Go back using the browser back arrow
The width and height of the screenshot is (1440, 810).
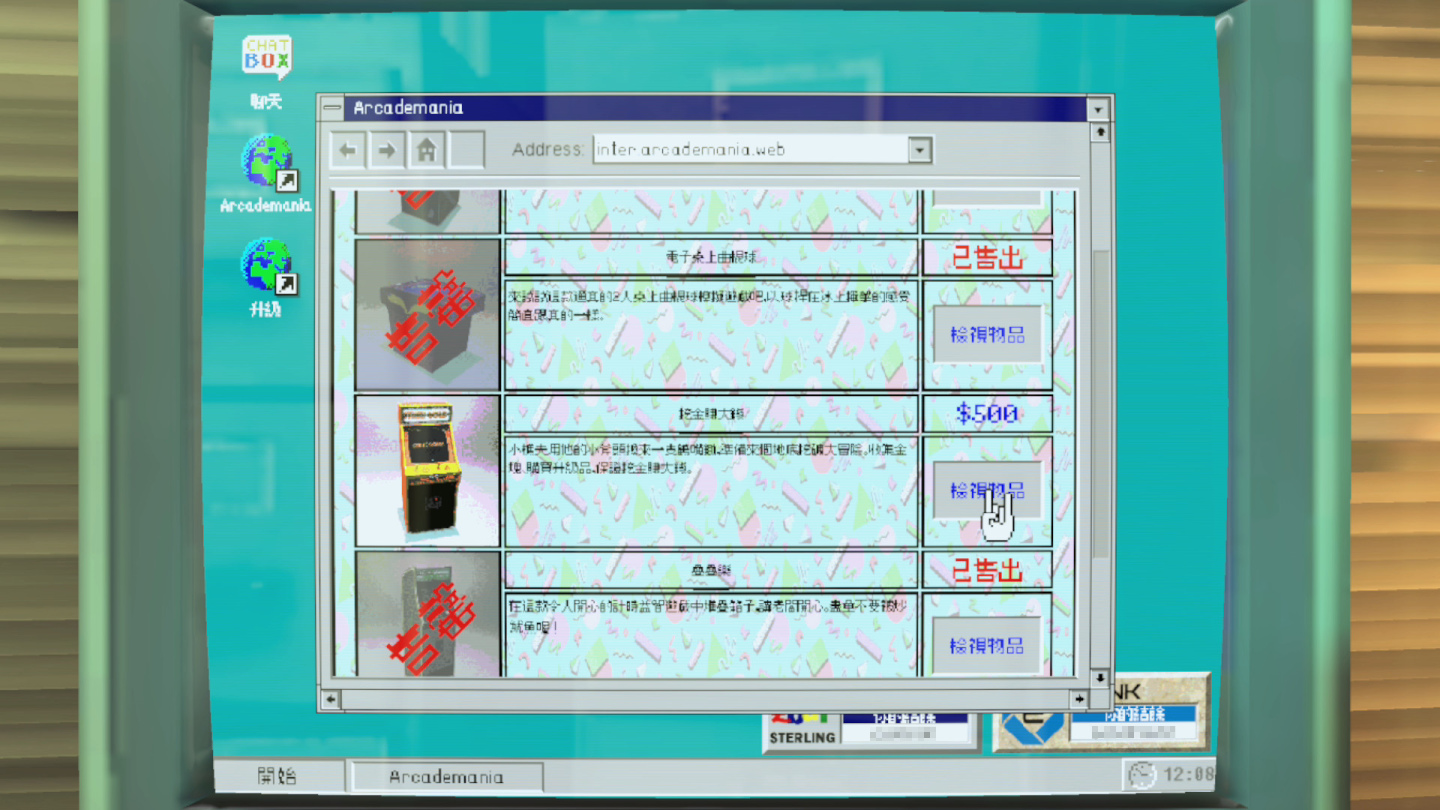pos(348,151)
